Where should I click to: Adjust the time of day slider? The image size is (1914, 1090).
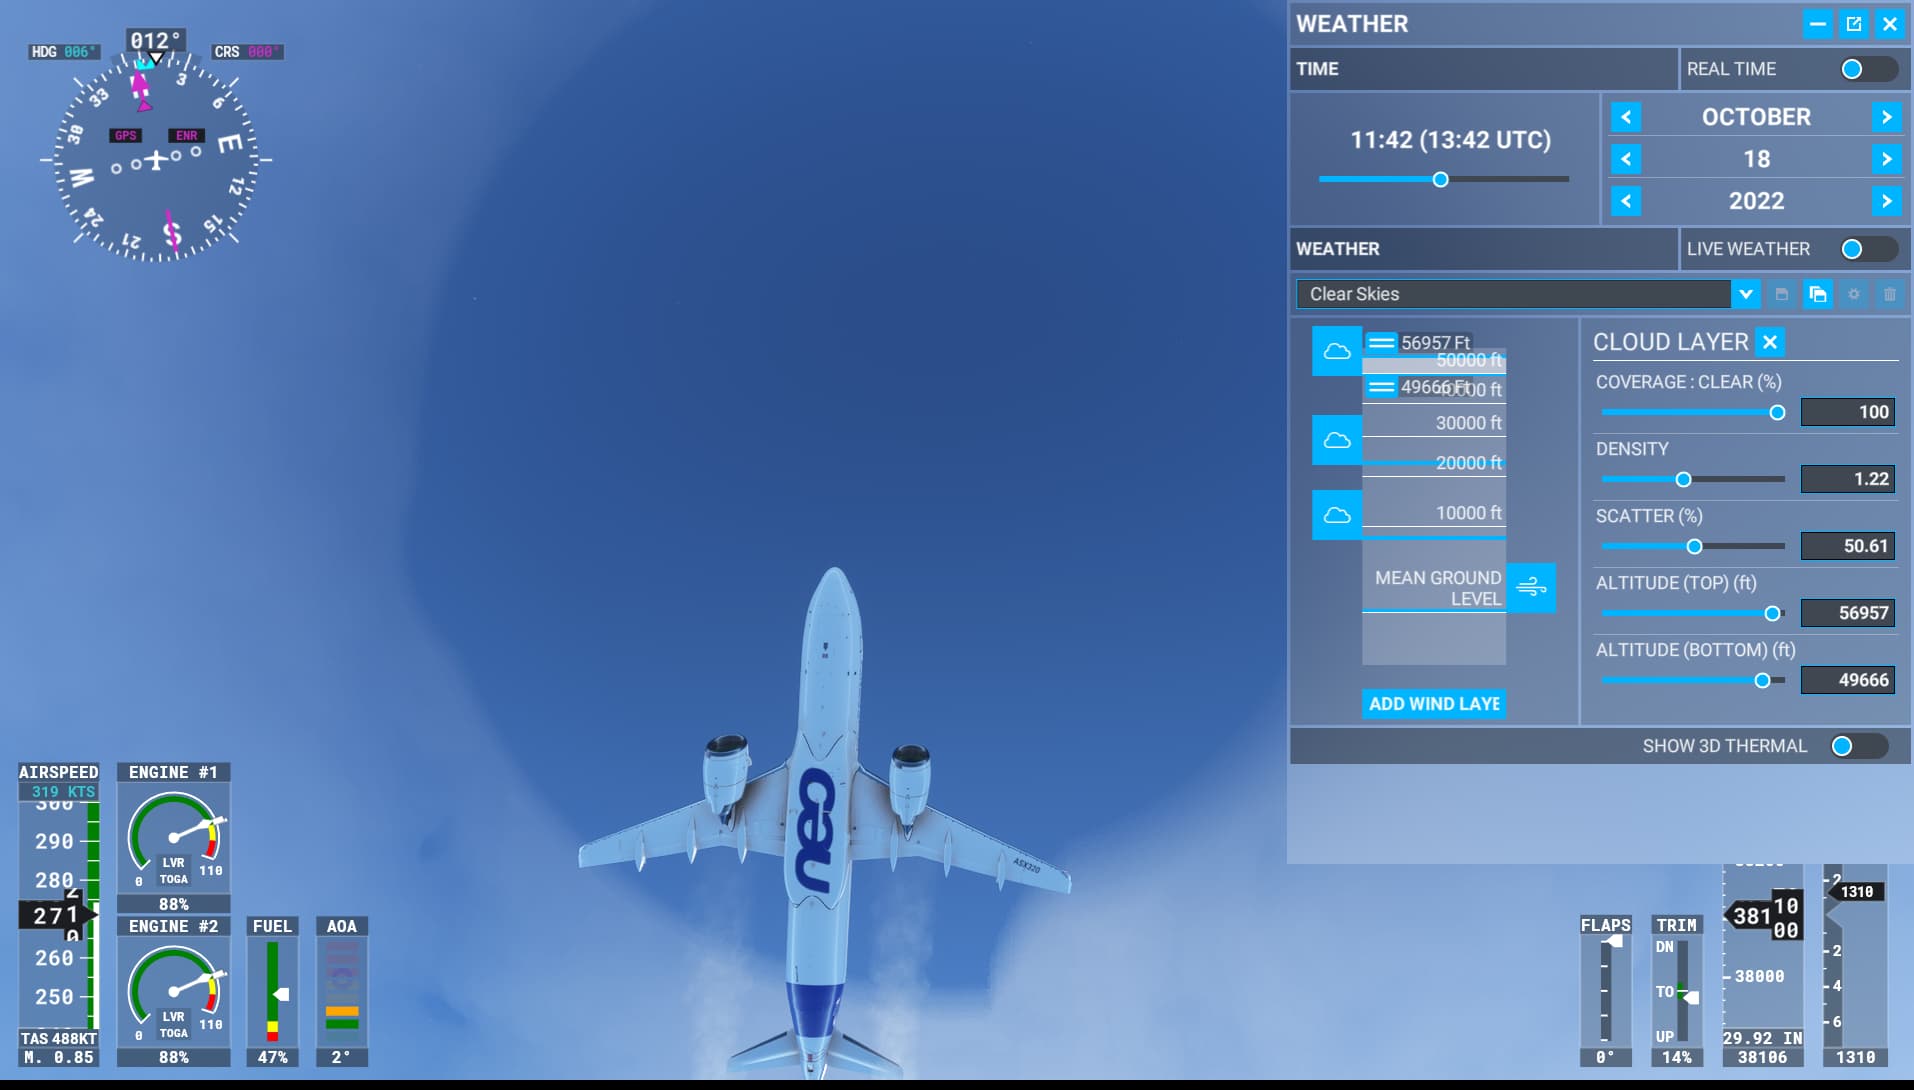coord(1443,180)
